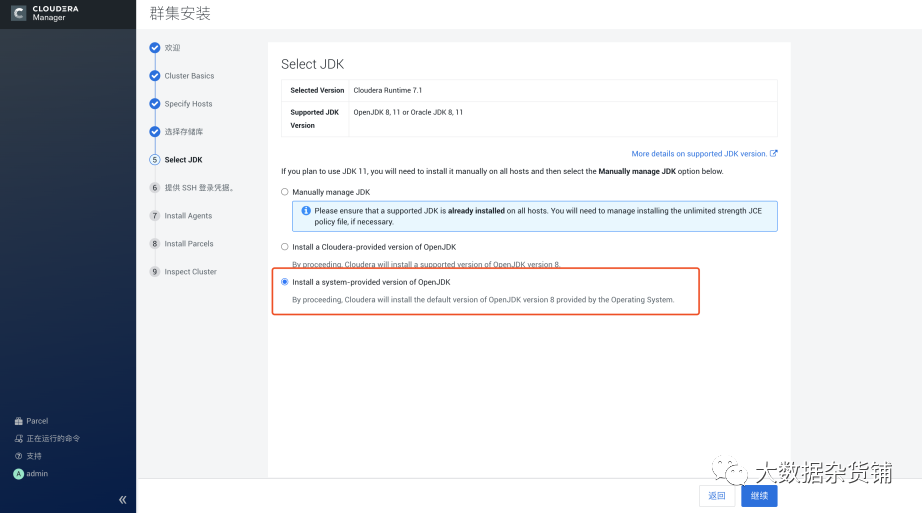Click the support question mark icon
The image size is (922, 513).
click(x=18, y=456)
